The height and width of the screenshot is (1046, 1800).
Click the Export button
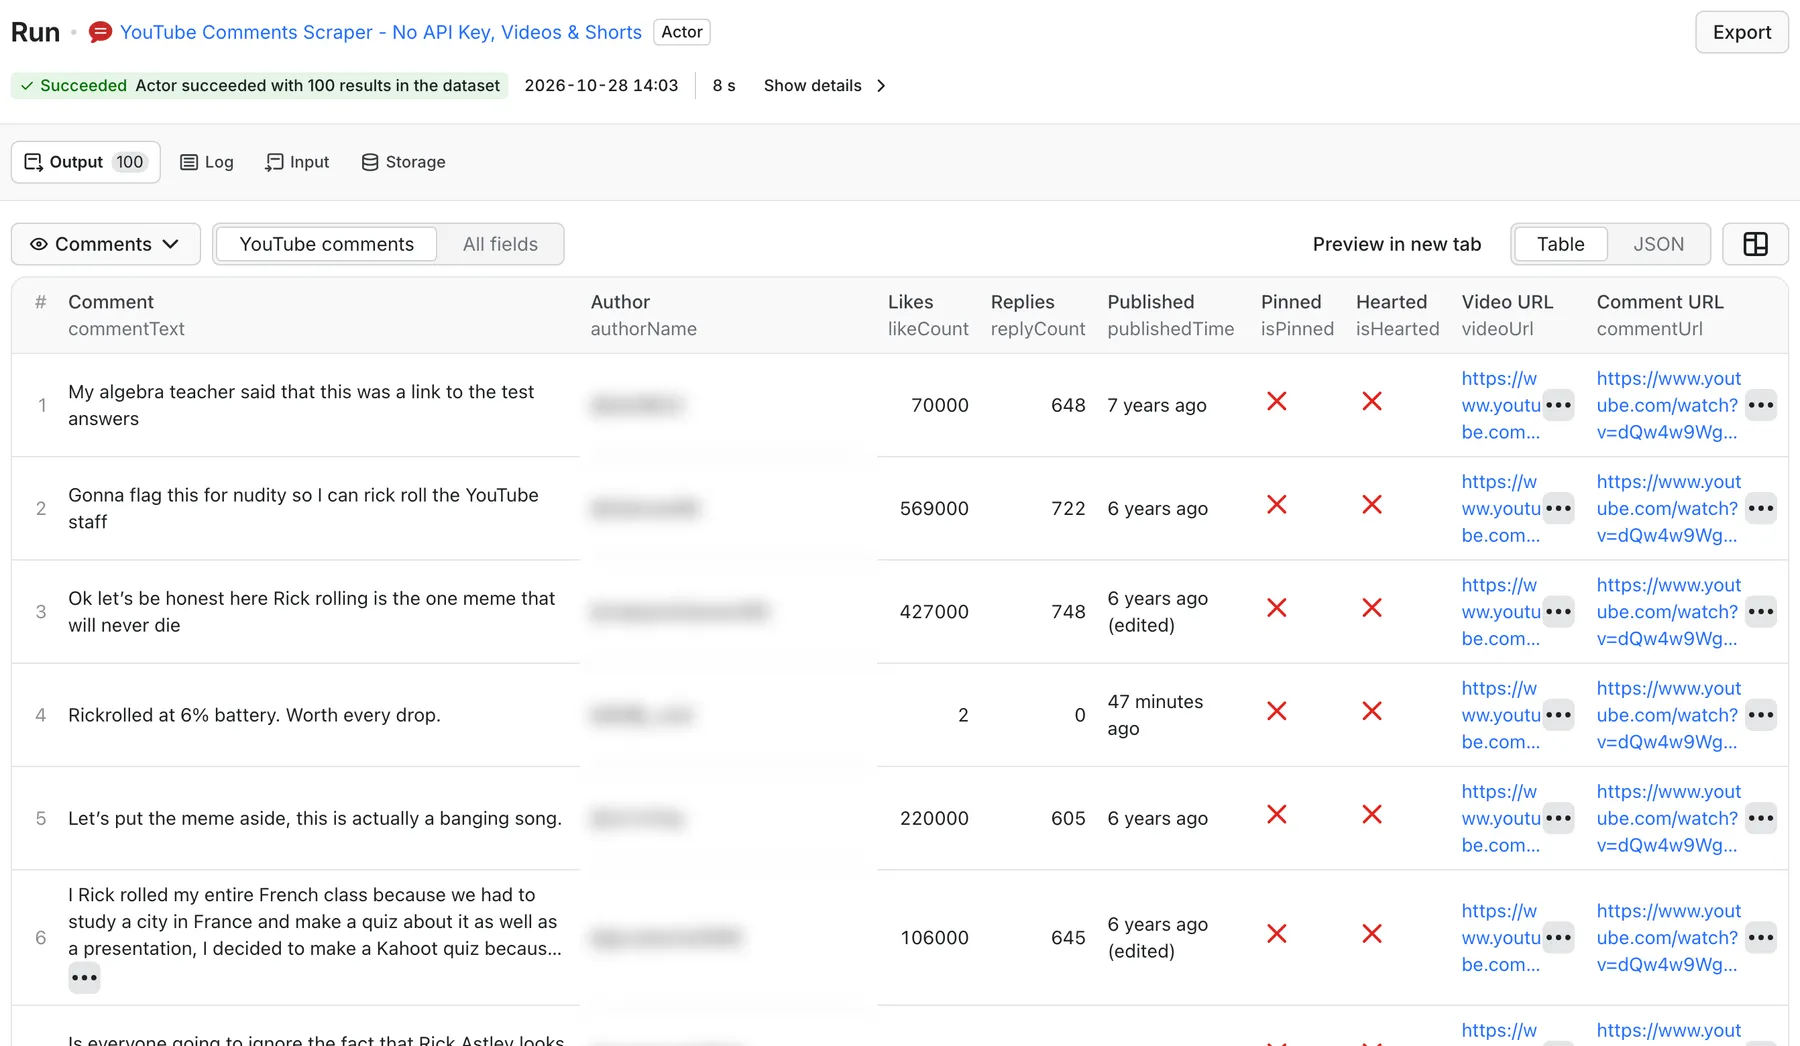[1741, 32]
